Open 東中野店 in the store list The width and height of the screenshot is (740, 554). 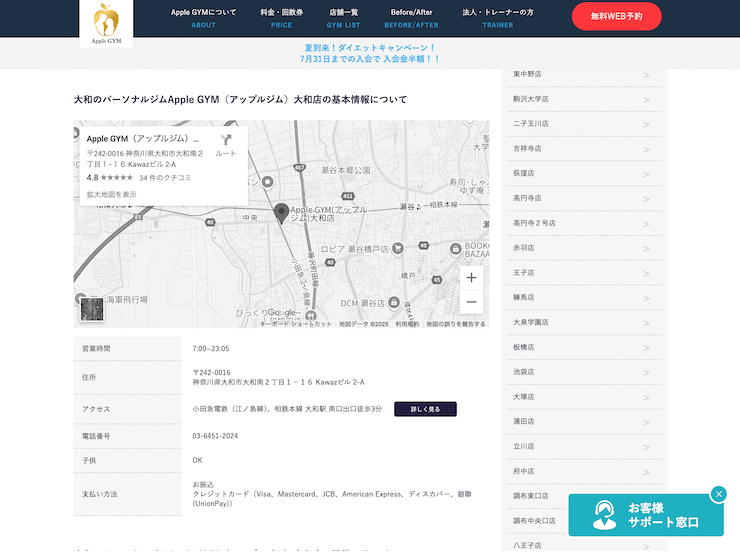(584, 74)
